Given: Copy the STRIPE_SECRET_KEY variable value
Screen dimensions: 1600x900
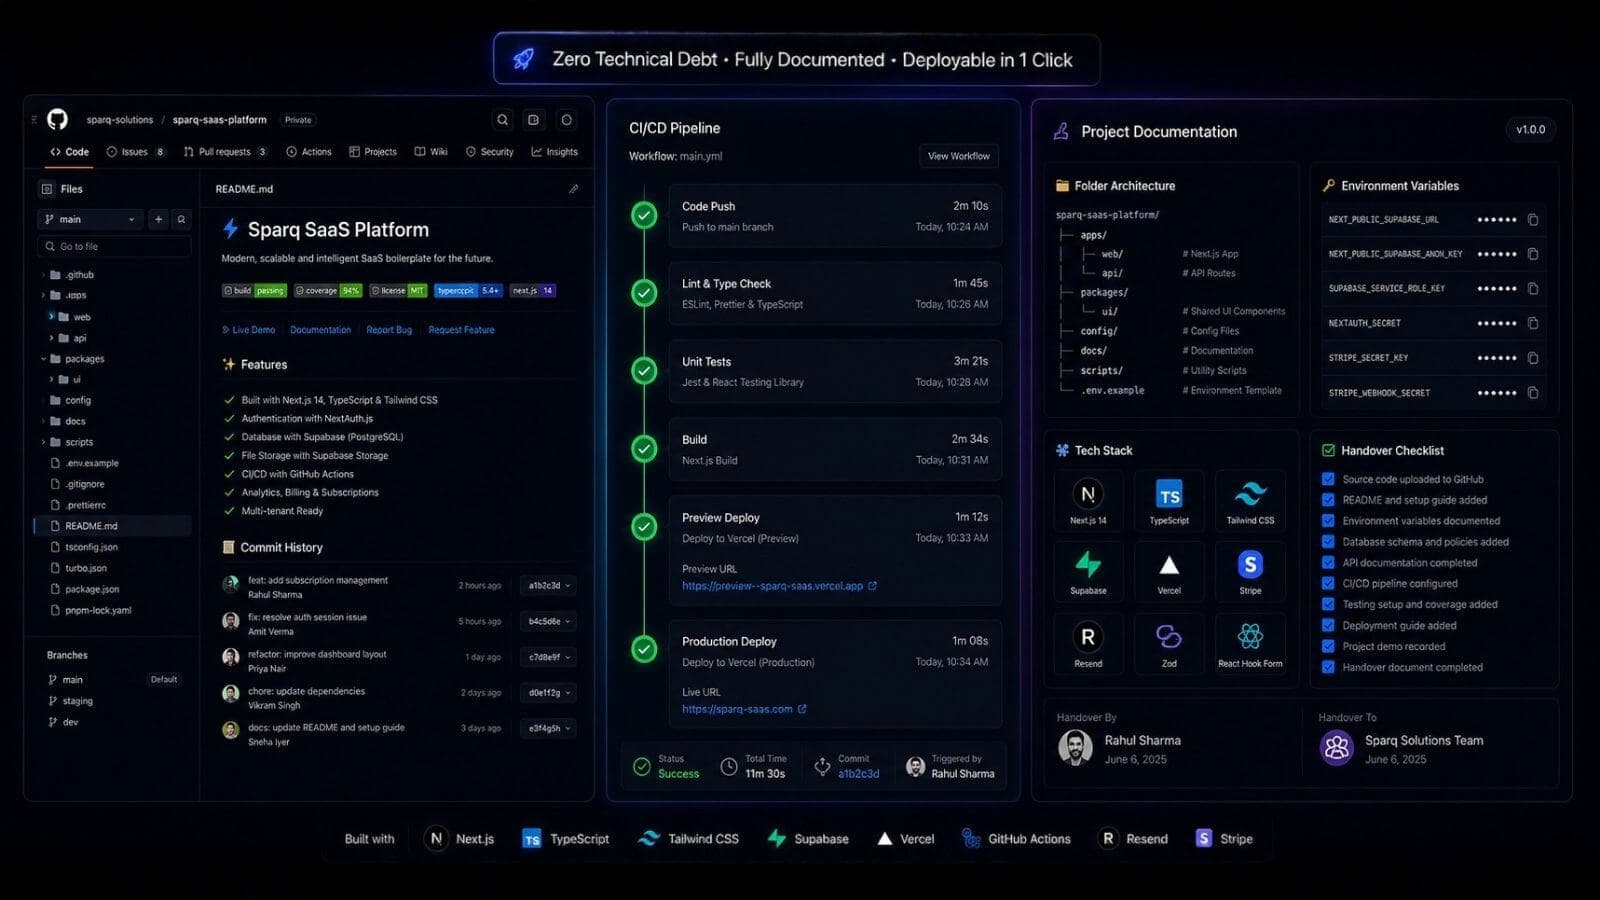Looking at the screenshot, I should pyautogui.click(x=1533, y=358).
